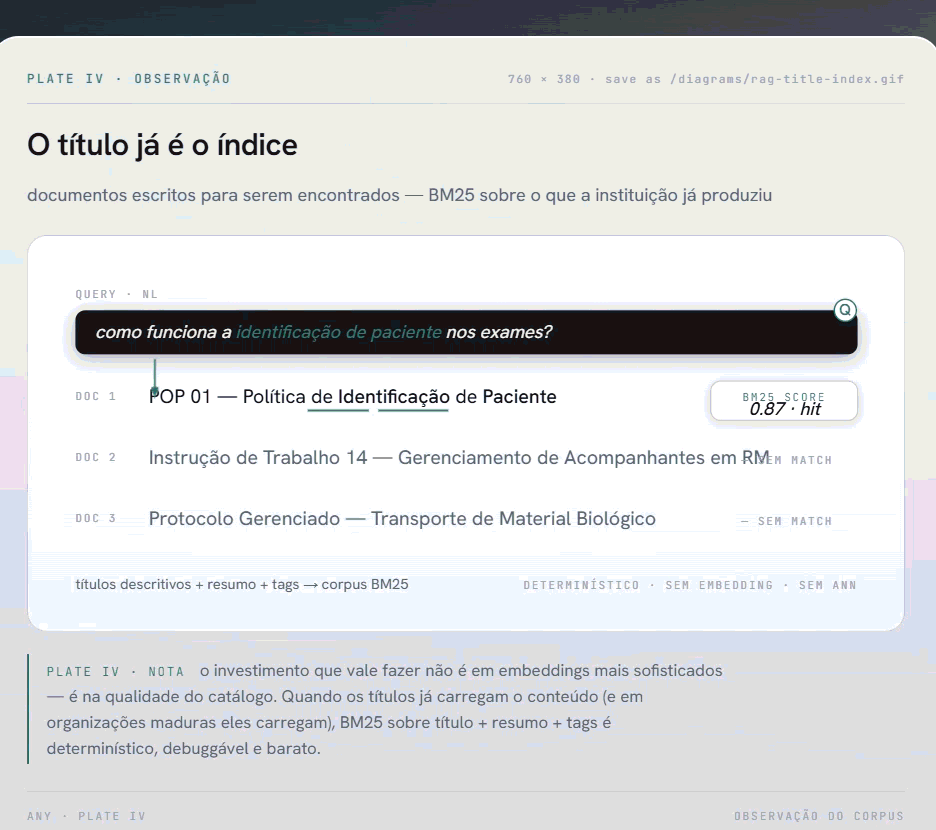The image size is (936, 830).
Task: Select title "Instrução de Trabalho 14" document row
Action: click(459, 457)
